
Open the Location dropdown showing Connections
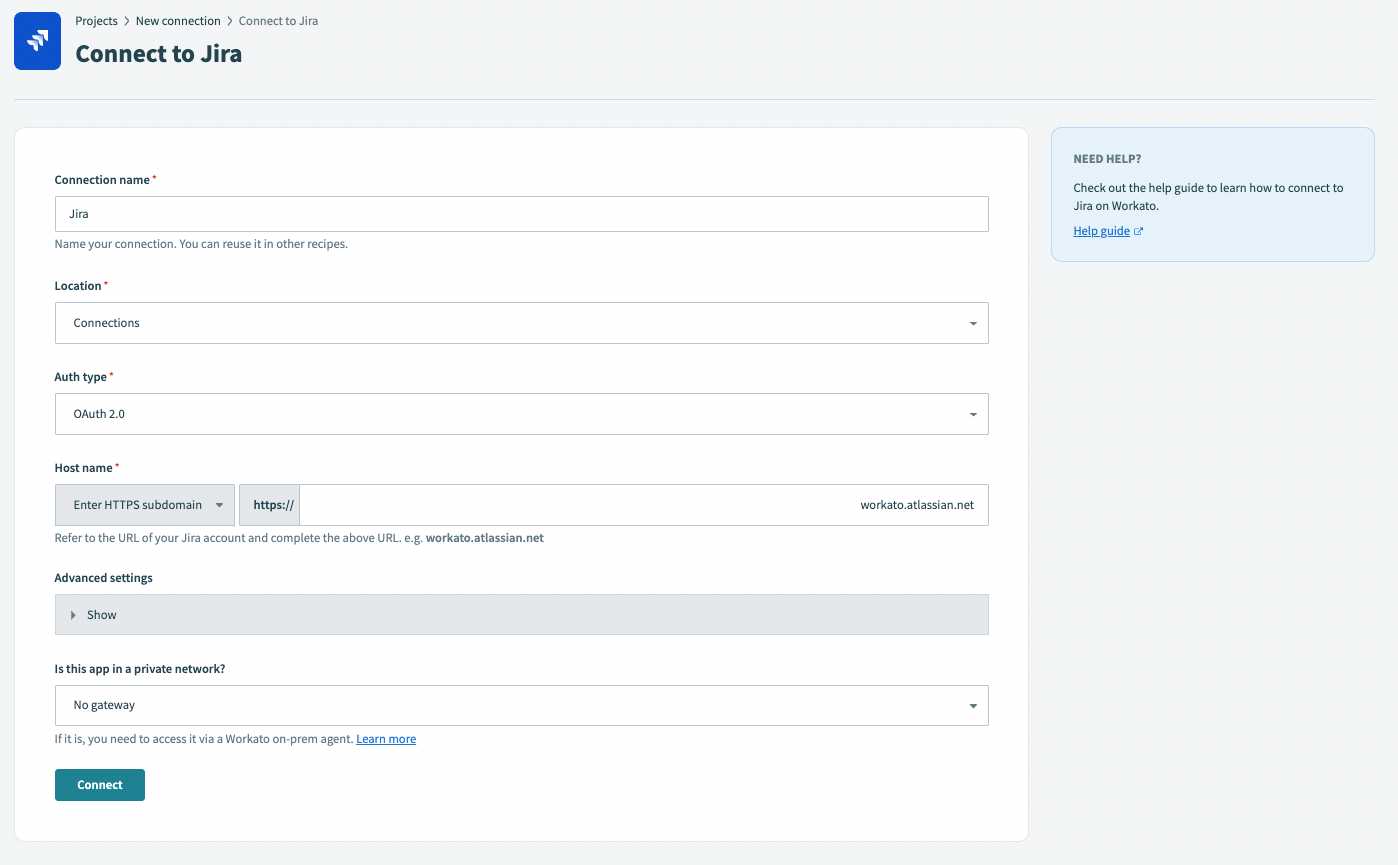520,322
